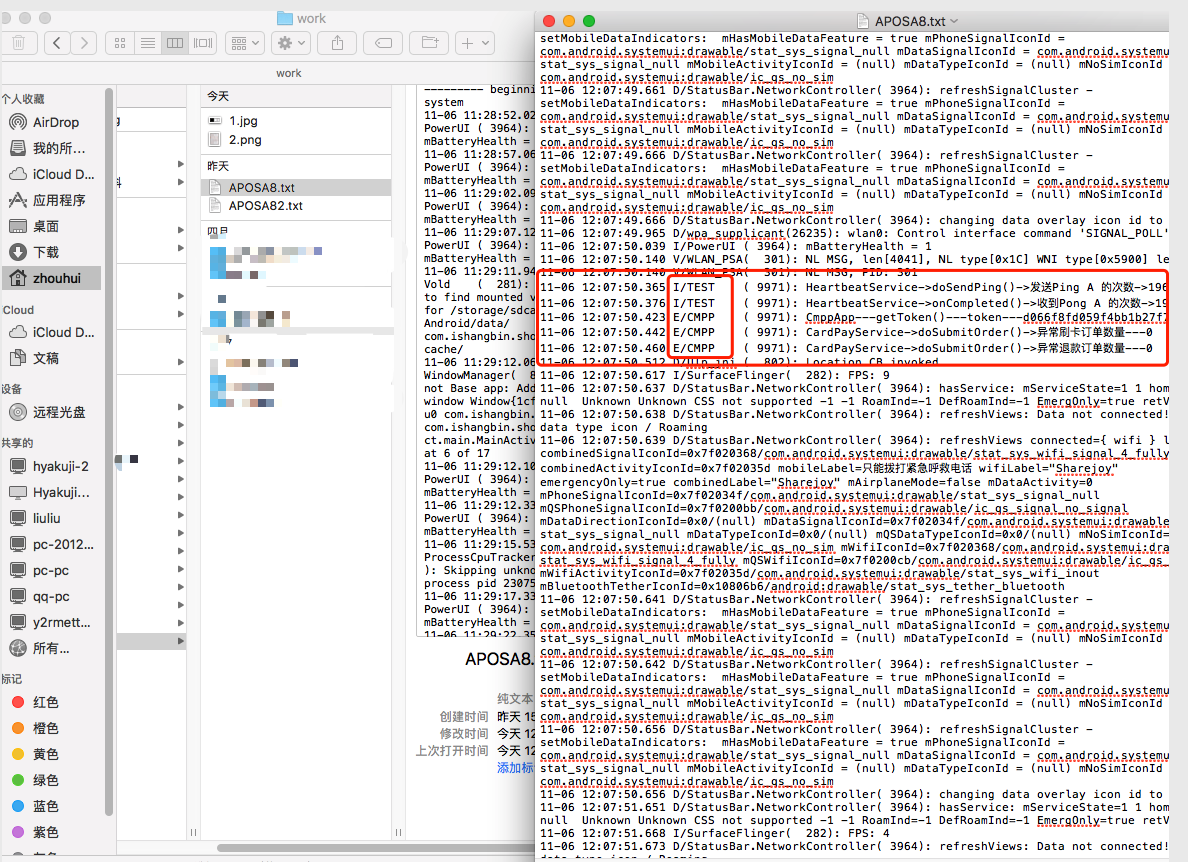Expand the highlighted folder row arrow in first column
This screenshot has width=1188, height=862.
180,641
